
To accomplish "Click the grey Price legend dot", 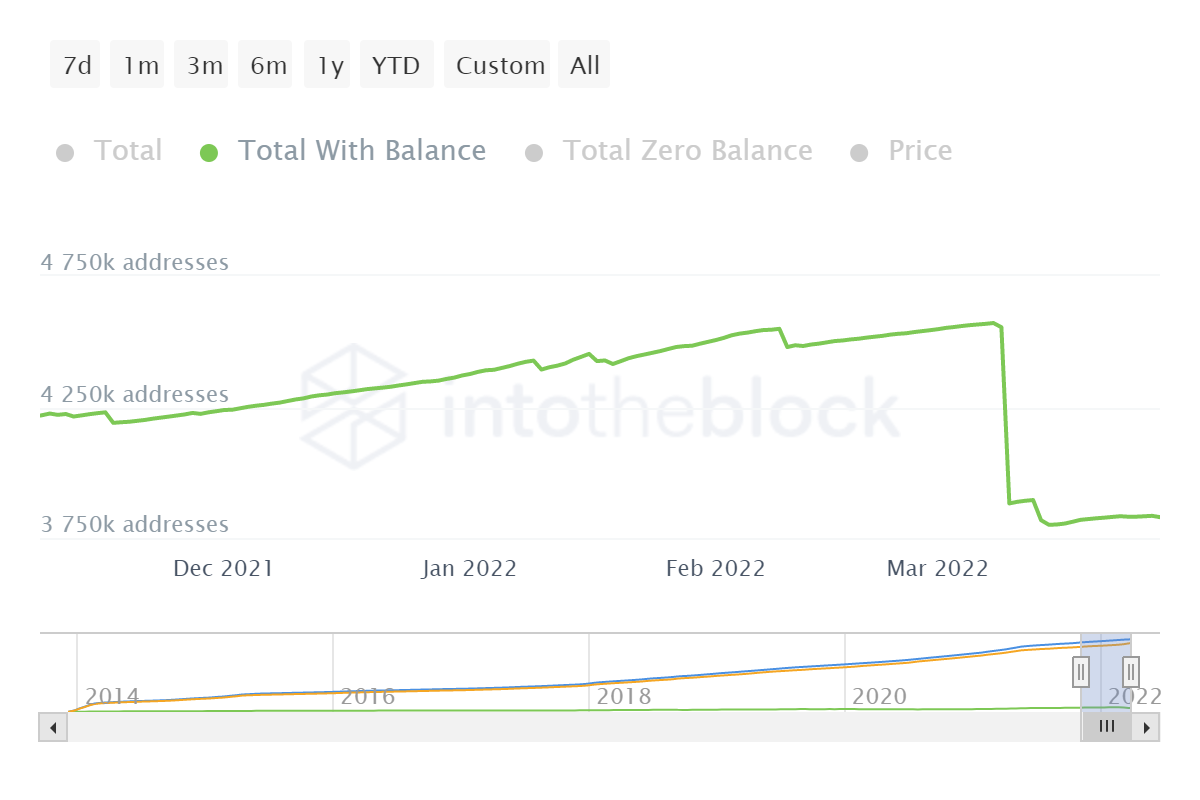I will (859, 152).
